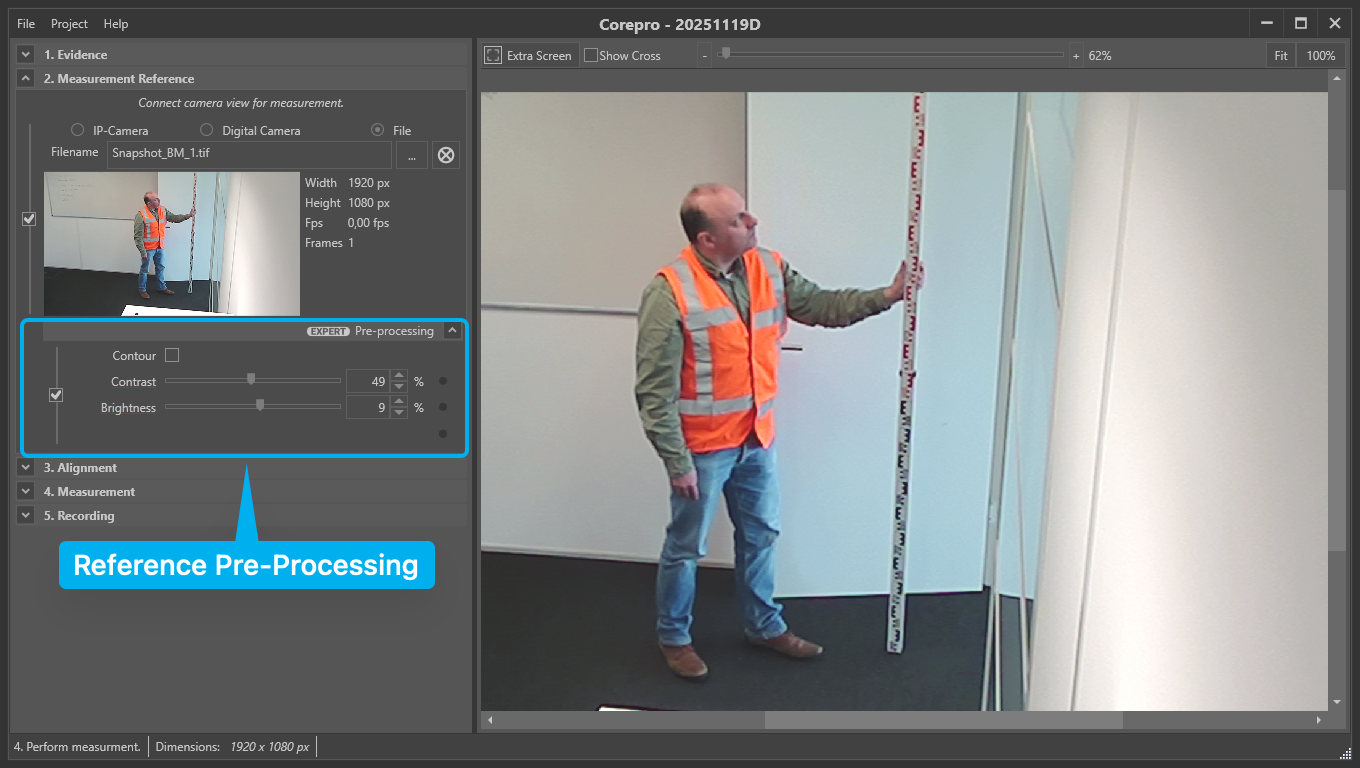The width and height of the screenshot is (1360, 768).
Task: Select the Snapshot_BM_1.tif thumbnail preview
Action: [x=171, y=244]
